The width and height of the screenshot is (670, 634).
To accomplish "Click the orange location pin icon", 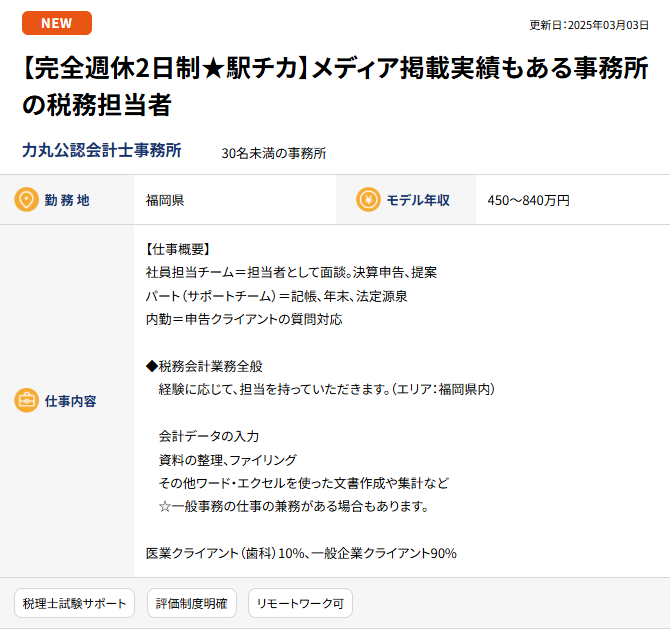I will pyautogui.click(x=26, y=200).
